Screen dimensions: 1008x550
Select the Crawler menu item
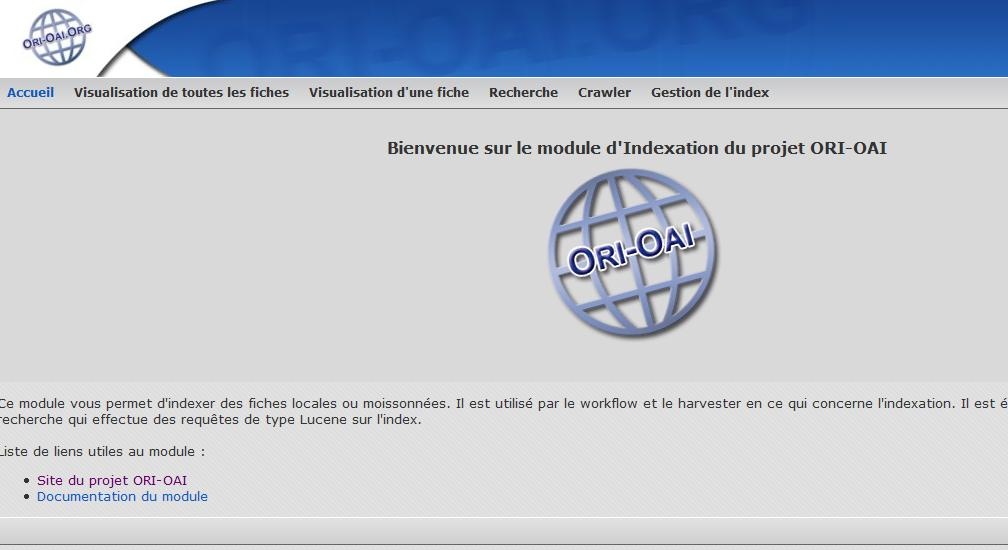[x=604, y=93]
